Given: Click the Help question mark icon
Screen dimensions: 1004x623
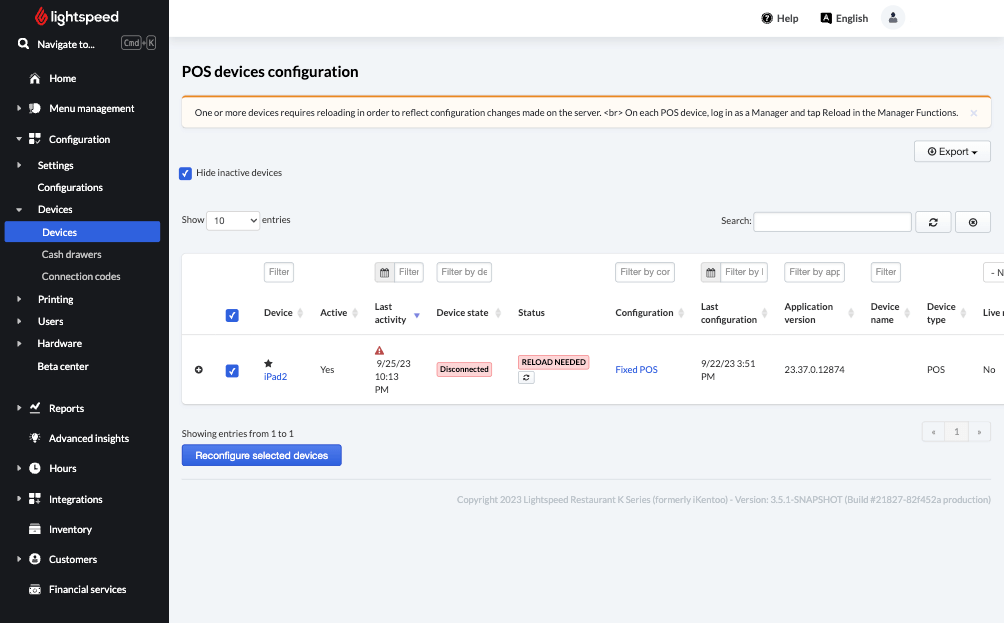Looking at the screenshot, I should point(766,18).
